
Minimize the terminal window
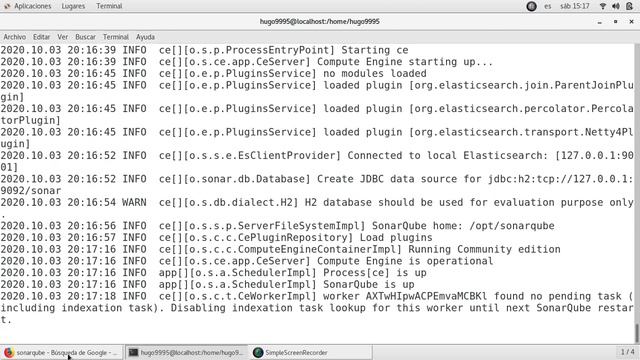[x=600, y=22]
